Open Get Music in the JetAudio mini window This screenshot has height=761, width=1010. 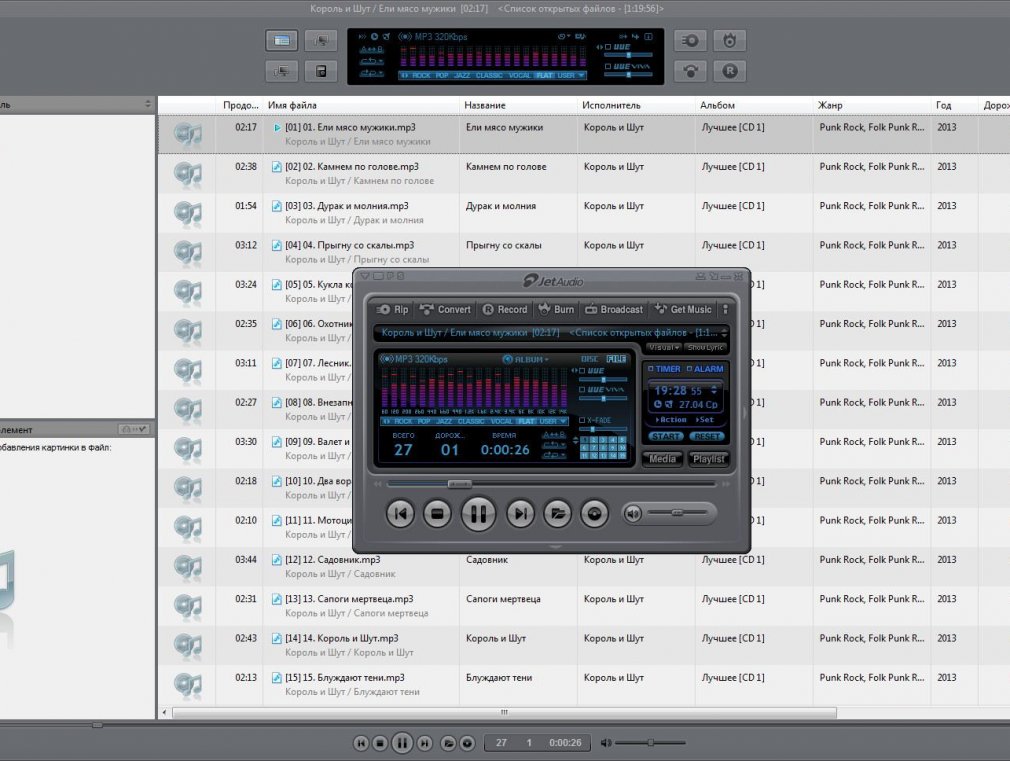pos(683,309)
